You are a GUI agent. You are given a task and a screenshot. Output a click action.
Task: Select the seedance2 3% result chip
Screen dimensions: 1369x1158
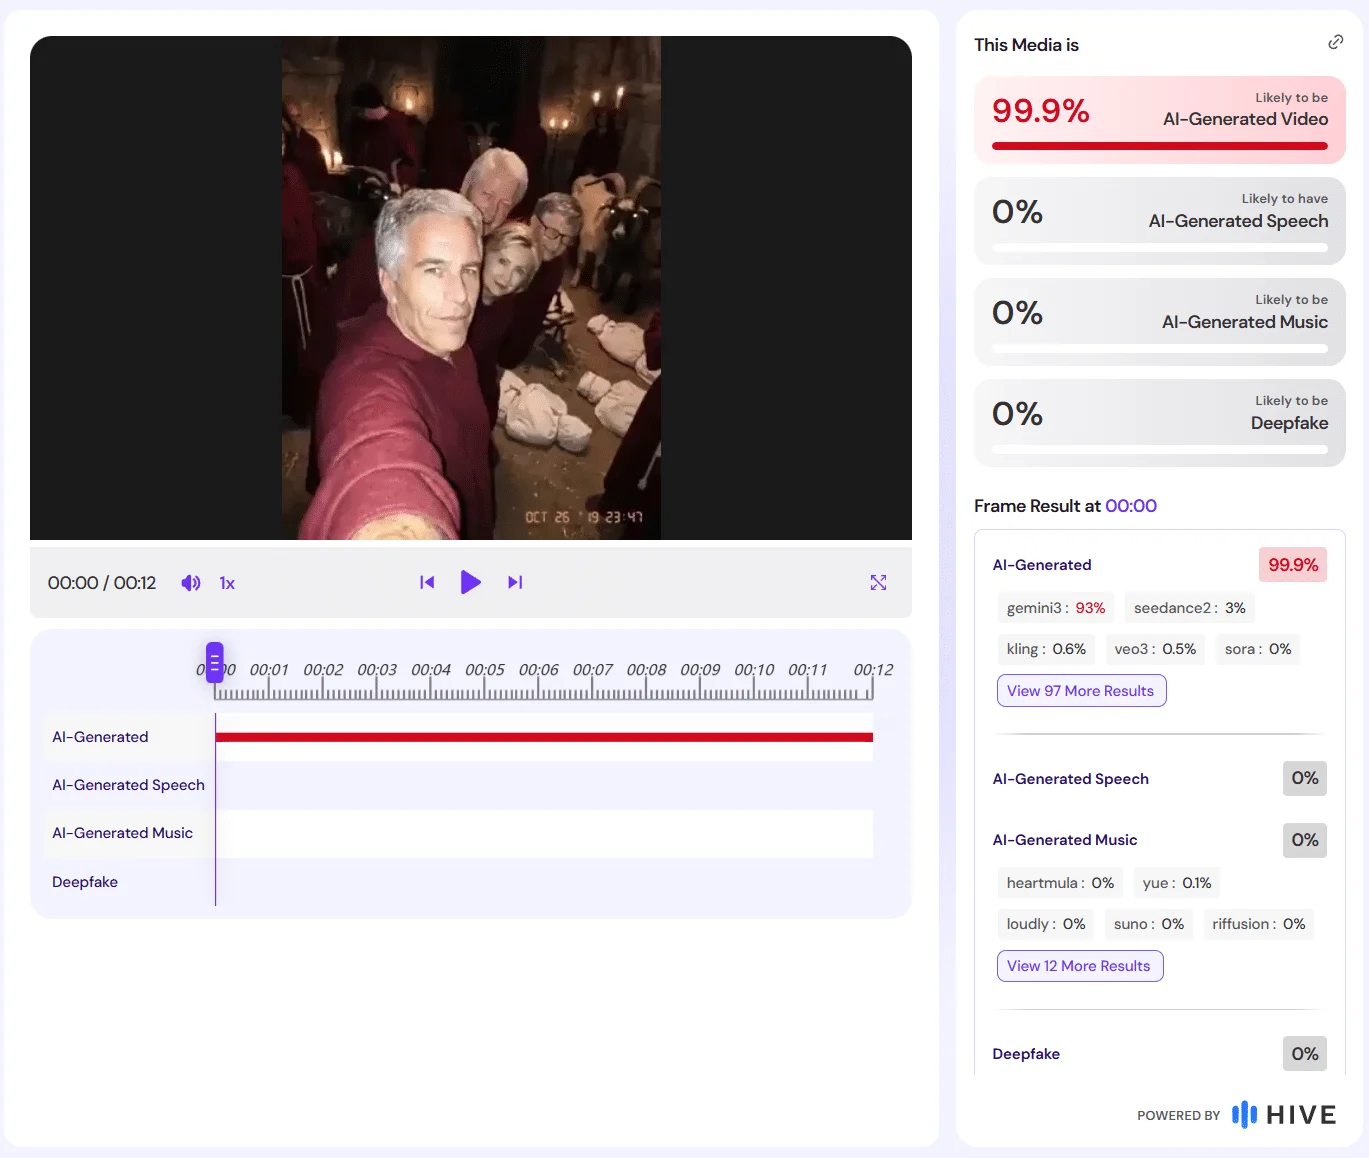coord(1189,608)
